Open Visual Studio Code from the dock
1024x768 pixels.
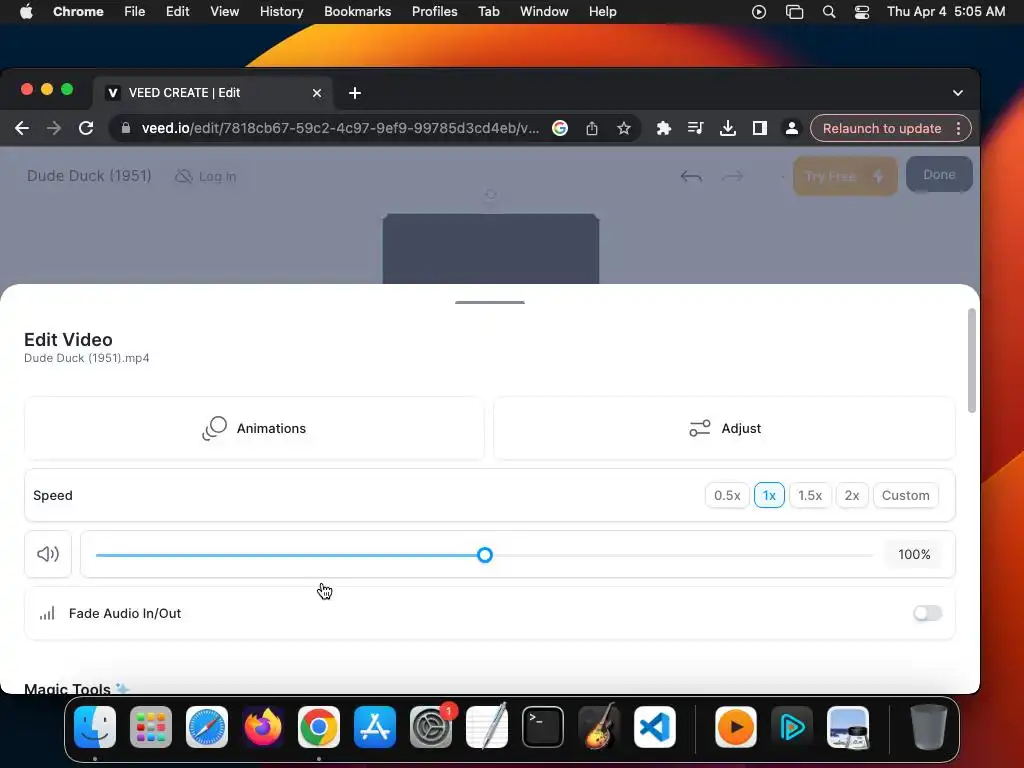click(x=655, y=727)
